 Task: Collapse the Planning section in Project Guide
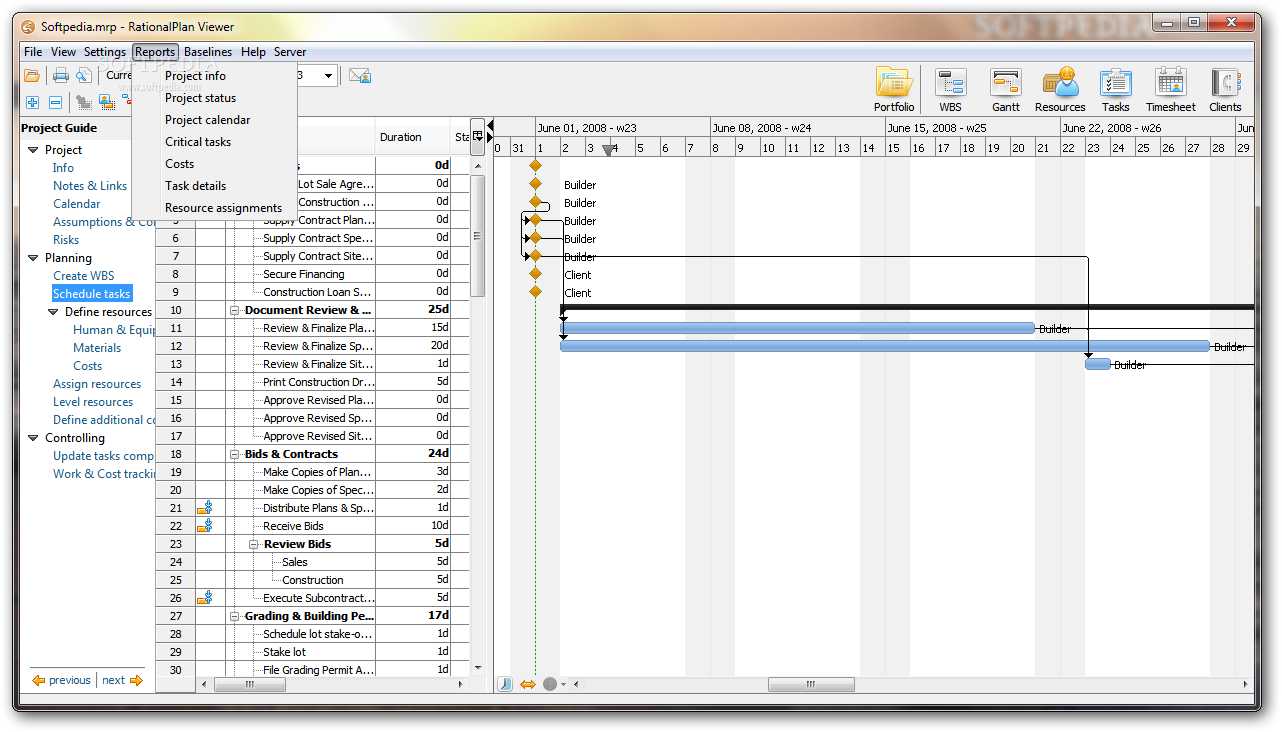[x=33, y=258]
